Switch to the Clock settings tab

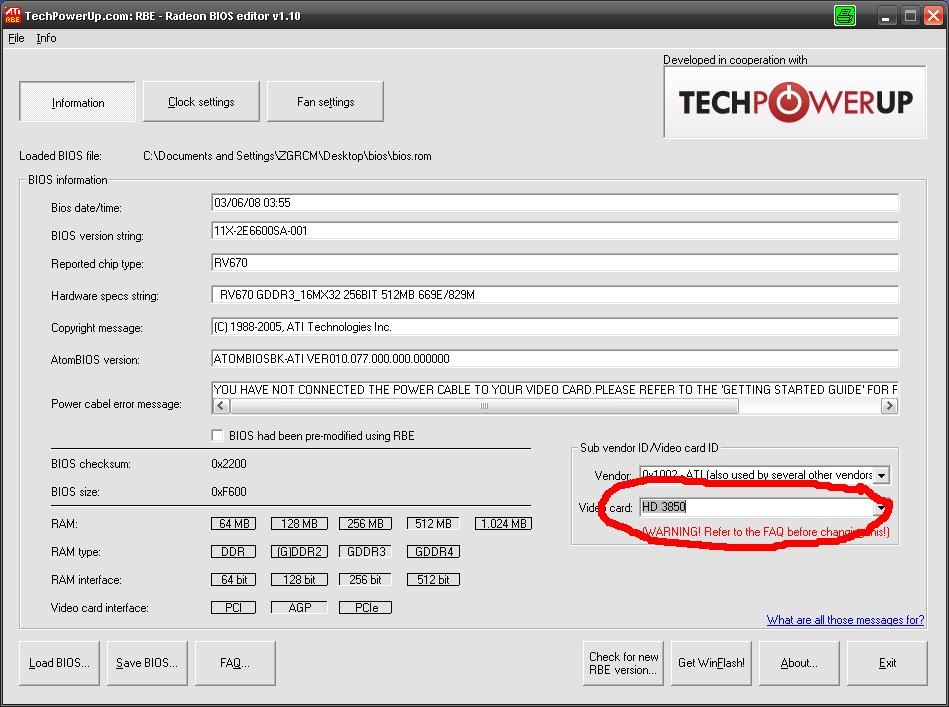click(x=201, y=102)
